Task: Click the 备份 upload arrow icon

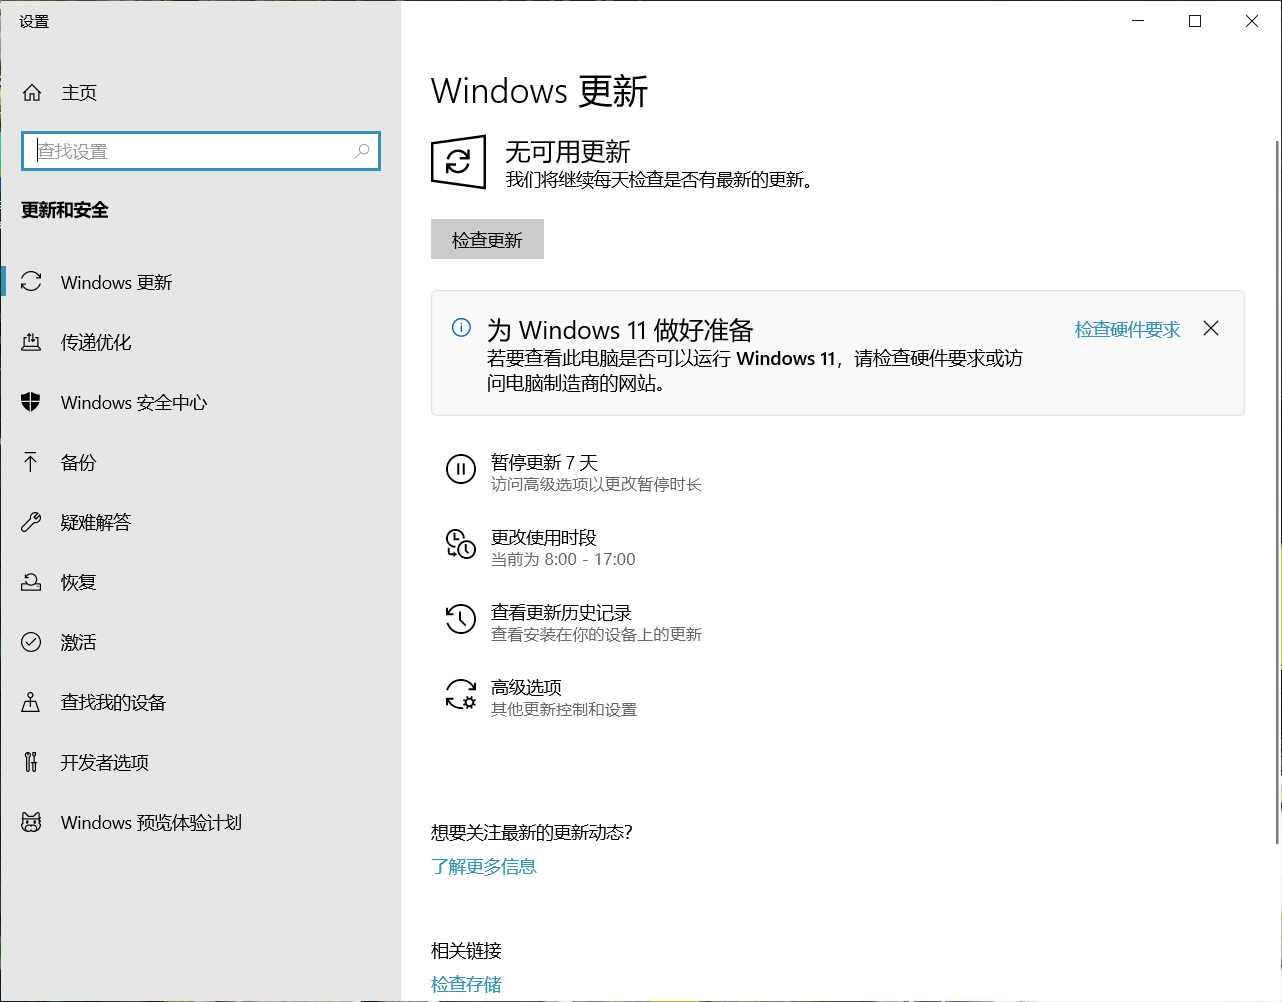Action: 31,462
